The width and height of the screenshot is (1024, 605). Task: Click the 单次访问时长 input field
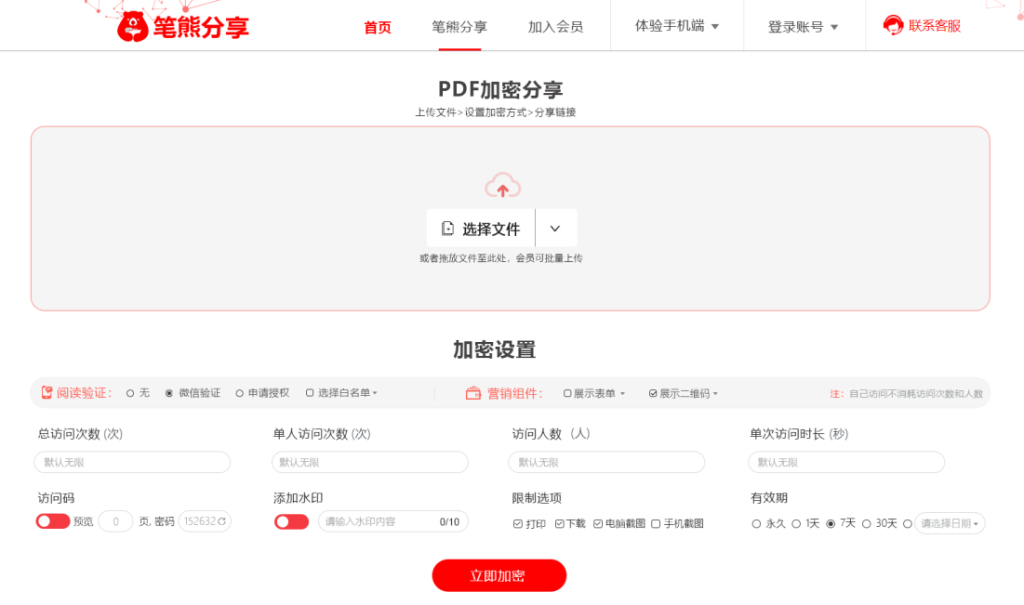(x=846, y=462)
